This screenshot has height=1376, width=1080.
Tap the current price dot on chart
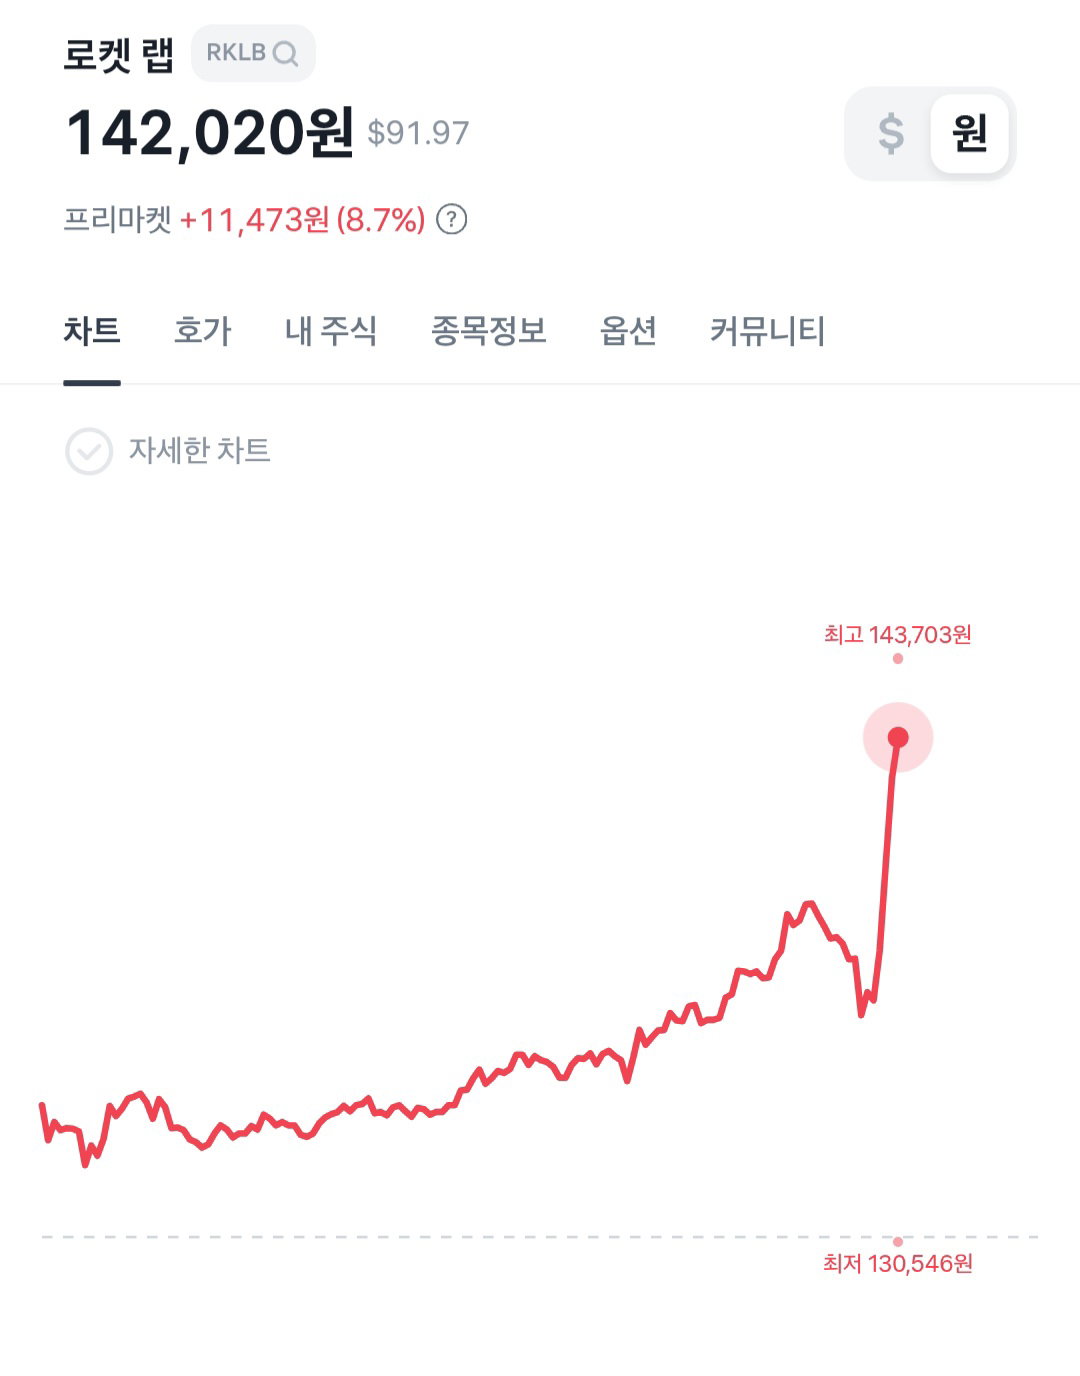[898, 737]
